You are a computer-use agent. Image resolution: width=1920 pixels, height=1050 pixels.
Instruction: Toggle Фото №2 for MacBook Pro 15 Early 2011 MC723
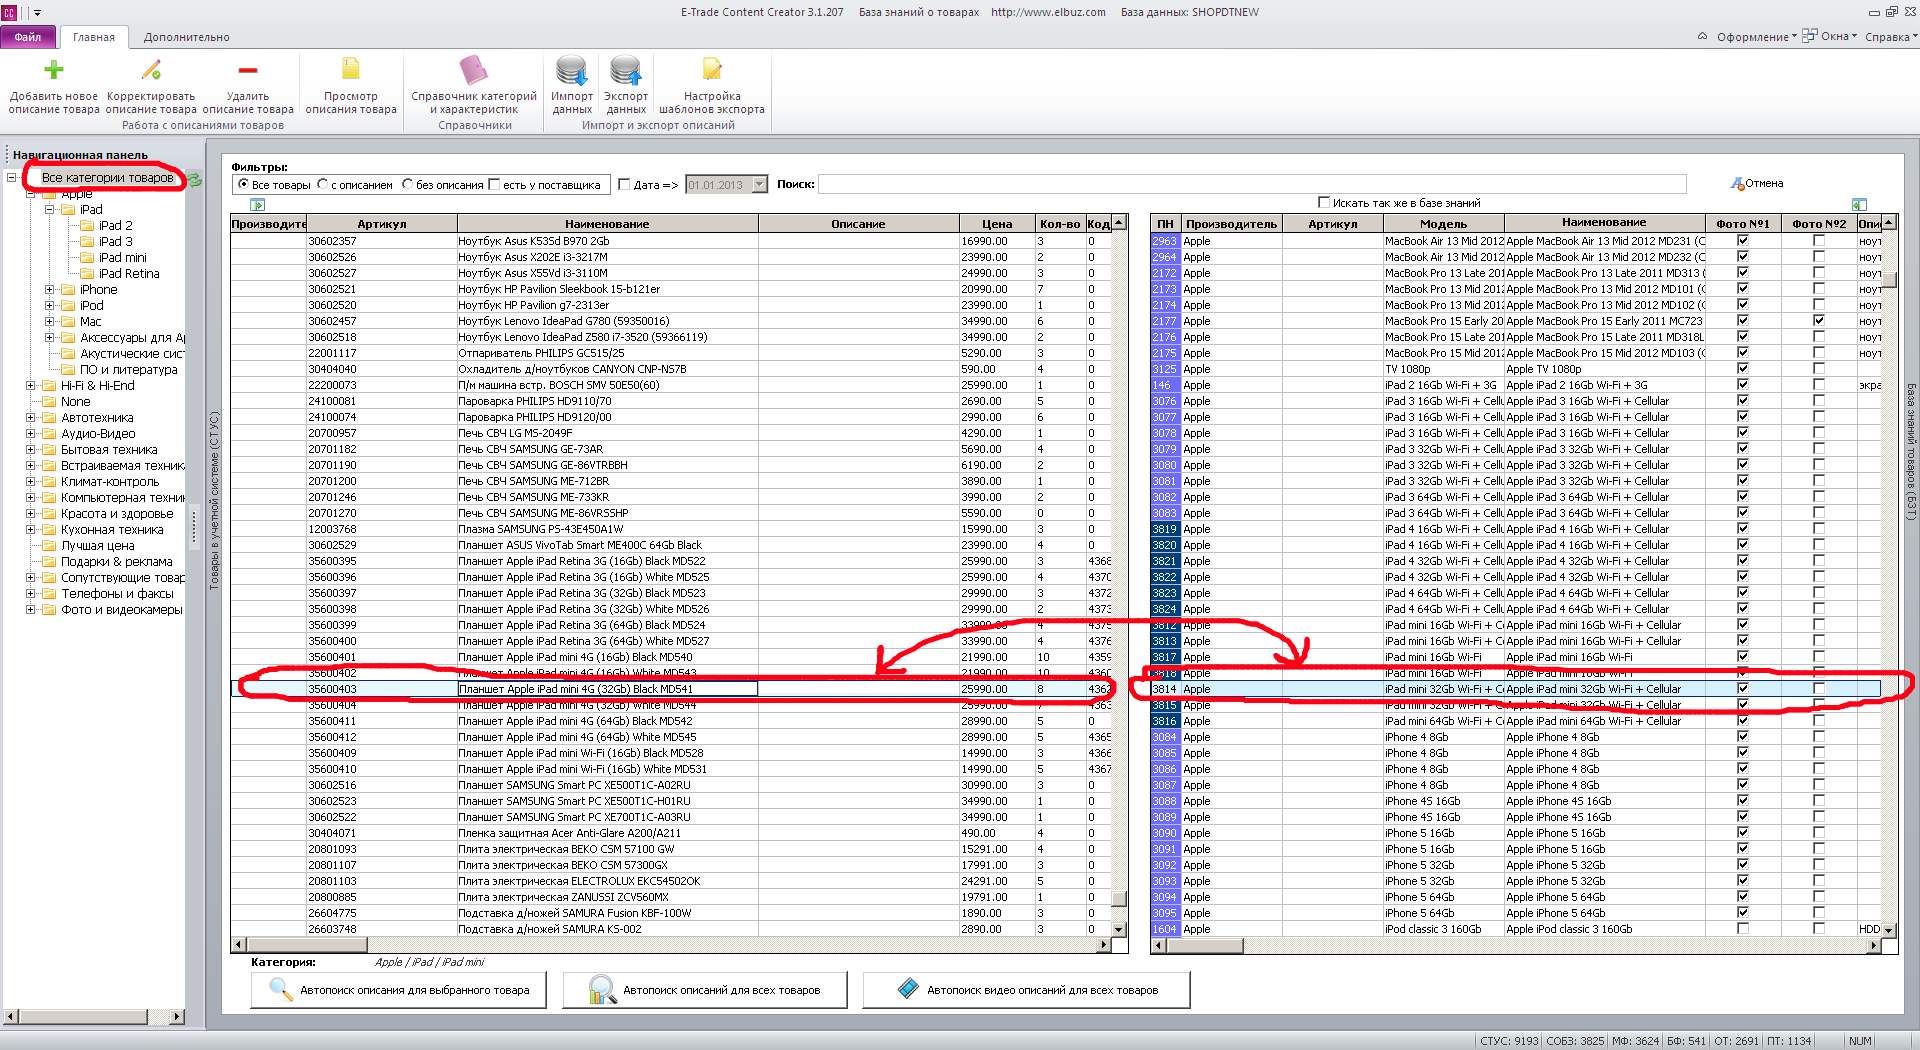1819,321
